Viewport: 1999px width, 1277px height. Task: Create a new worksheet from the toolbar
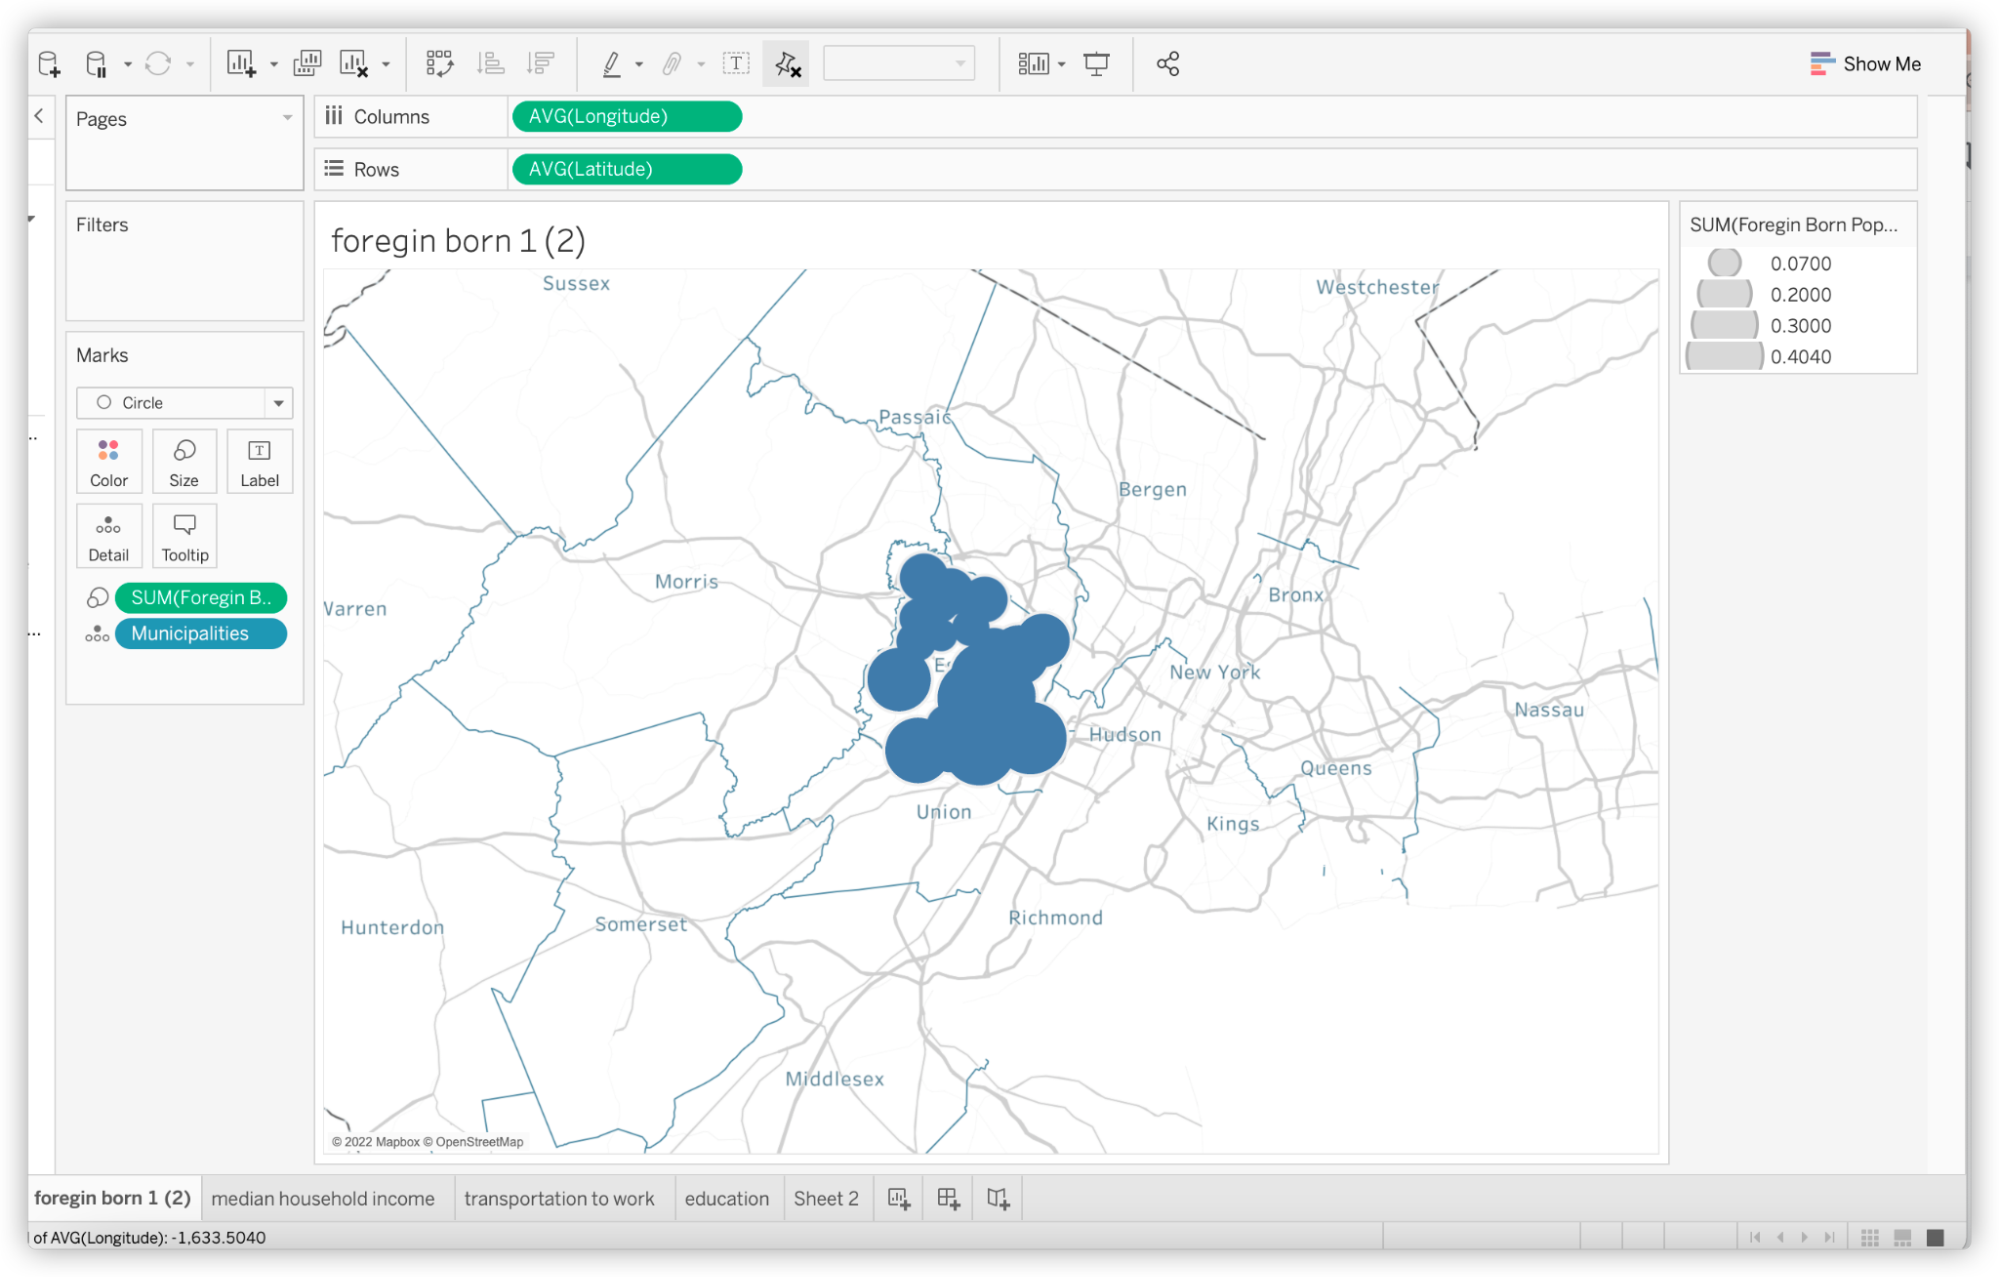[x=240, y=62]
